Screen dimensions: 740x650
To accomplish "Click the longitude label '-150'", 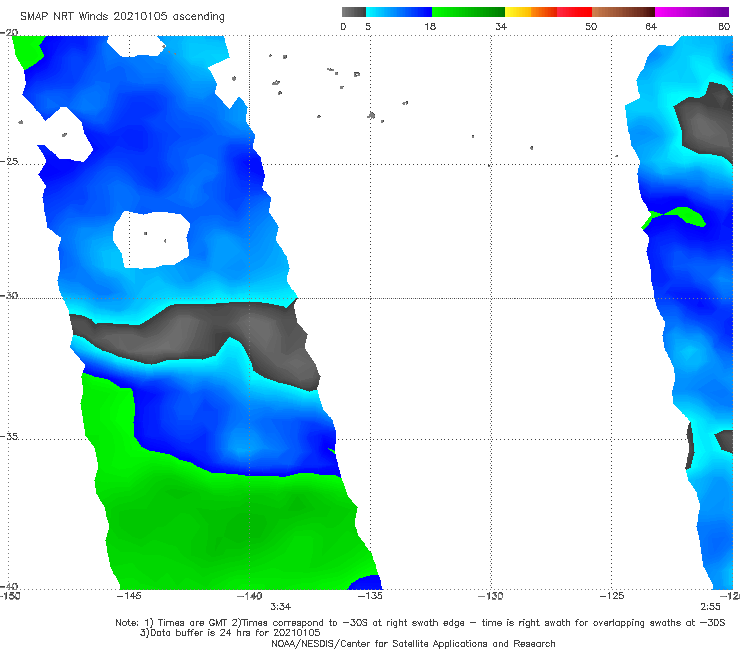I will tap(10, 596).
